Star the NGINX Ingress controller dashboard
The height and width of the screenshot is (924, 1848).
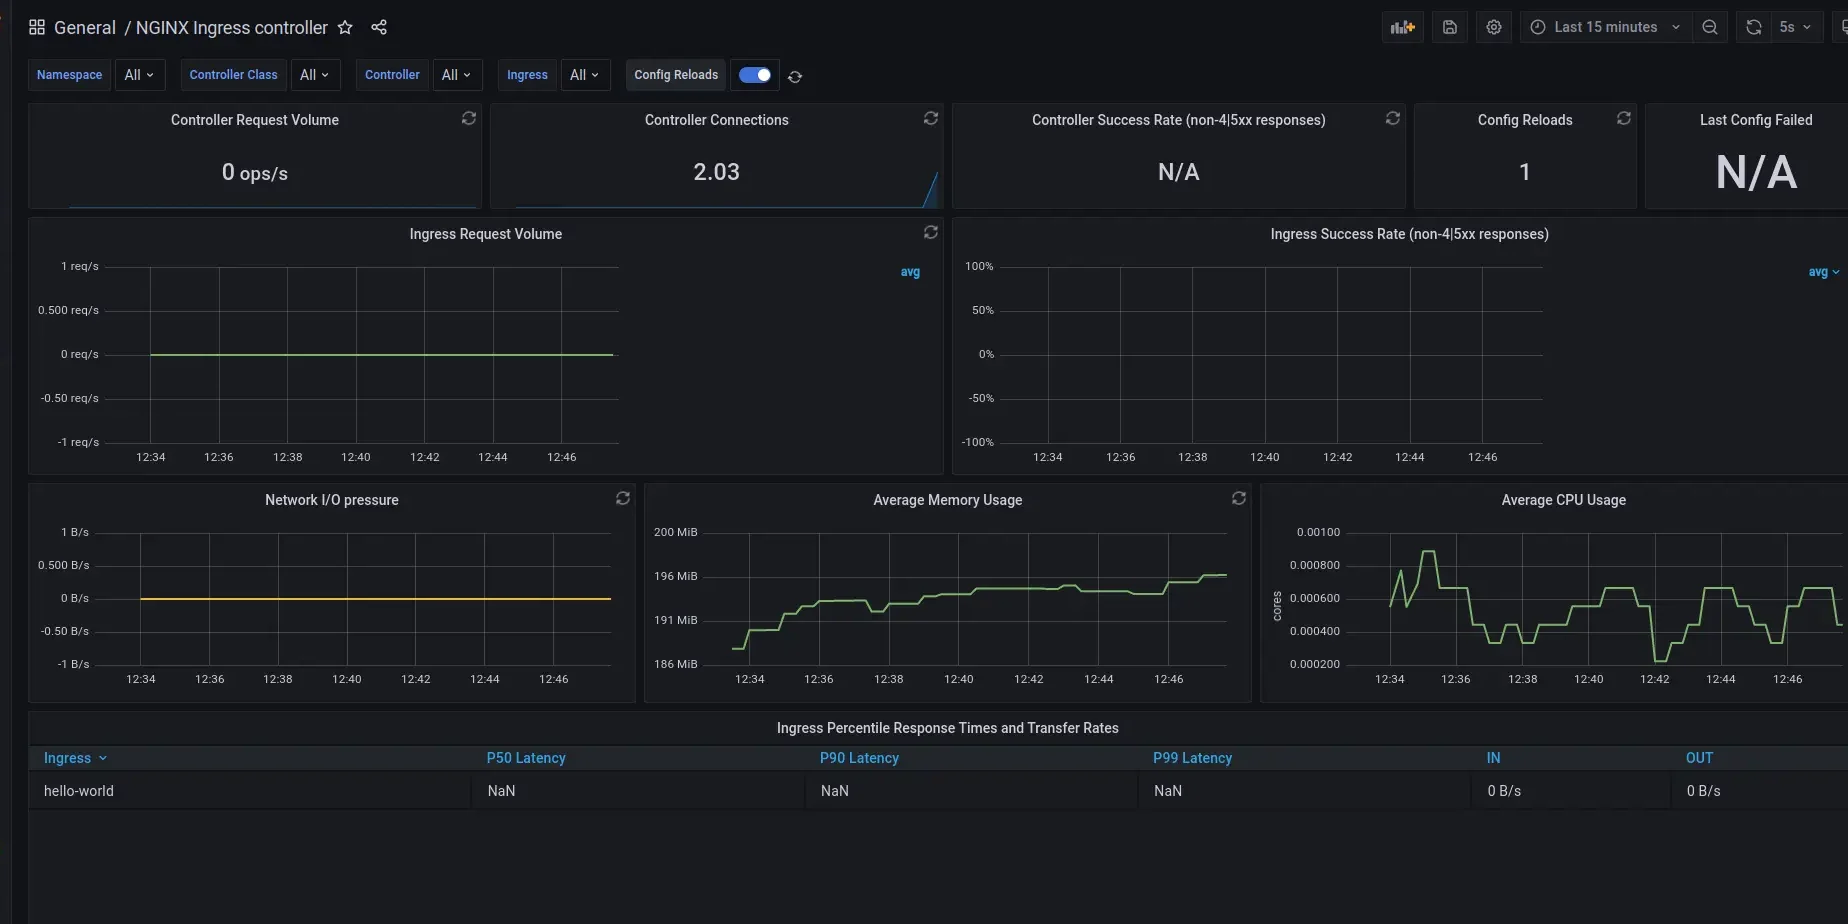pos(345,27)
